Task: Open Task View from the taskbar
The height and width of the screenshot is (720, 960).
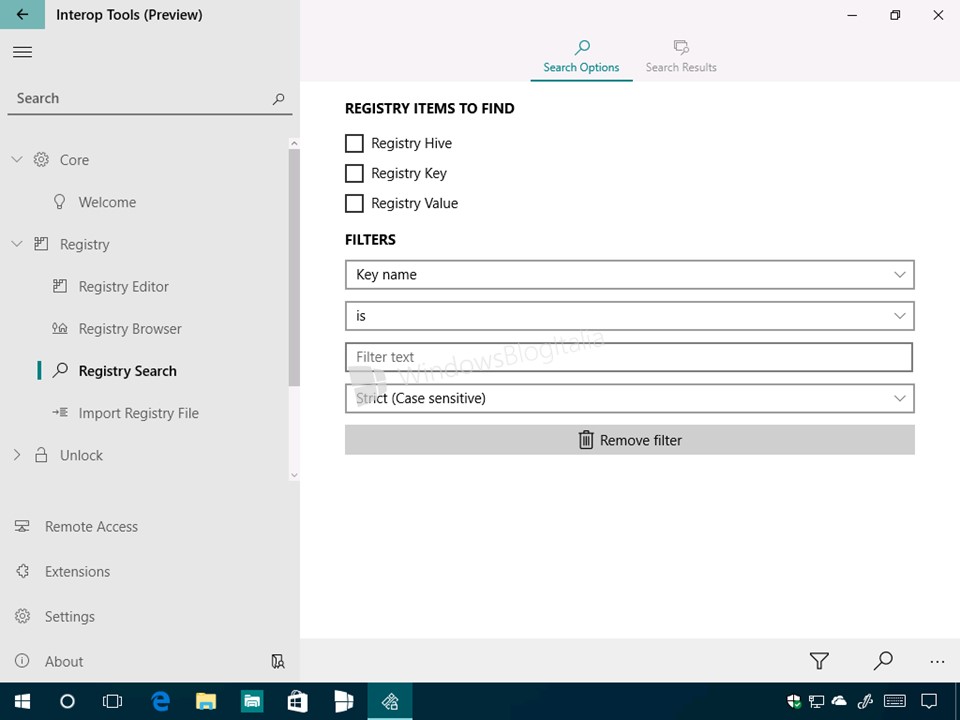Action: (113, 702)
